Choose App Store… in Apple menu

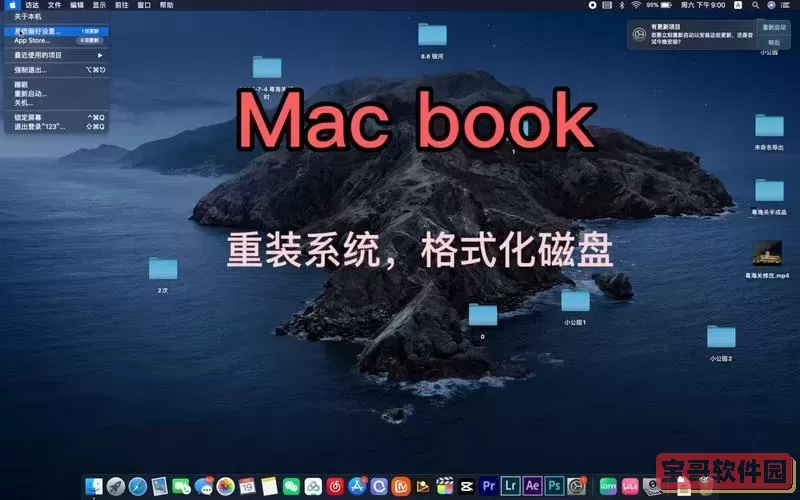56,40
